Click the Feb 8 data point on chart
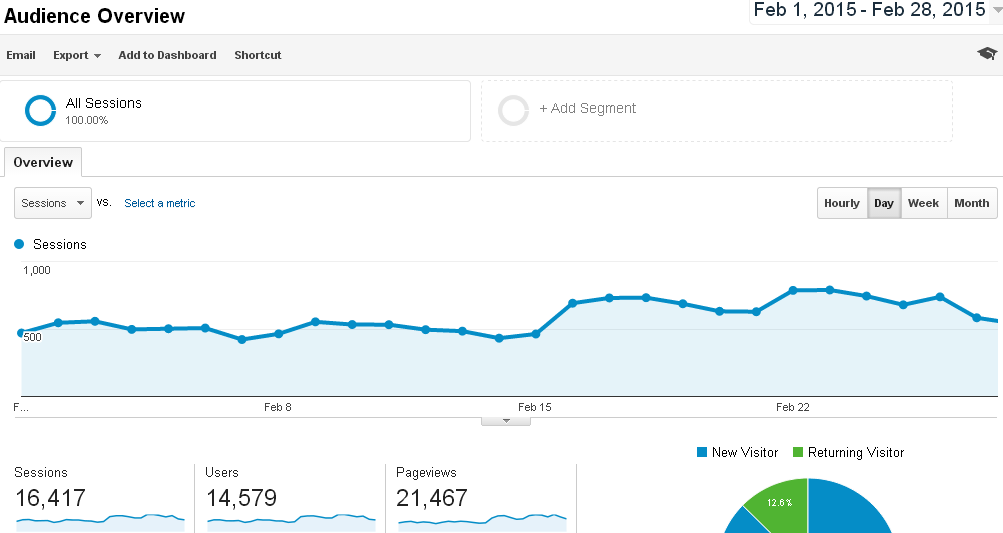This screenshot has width=1003, height=533. [279, 333]
